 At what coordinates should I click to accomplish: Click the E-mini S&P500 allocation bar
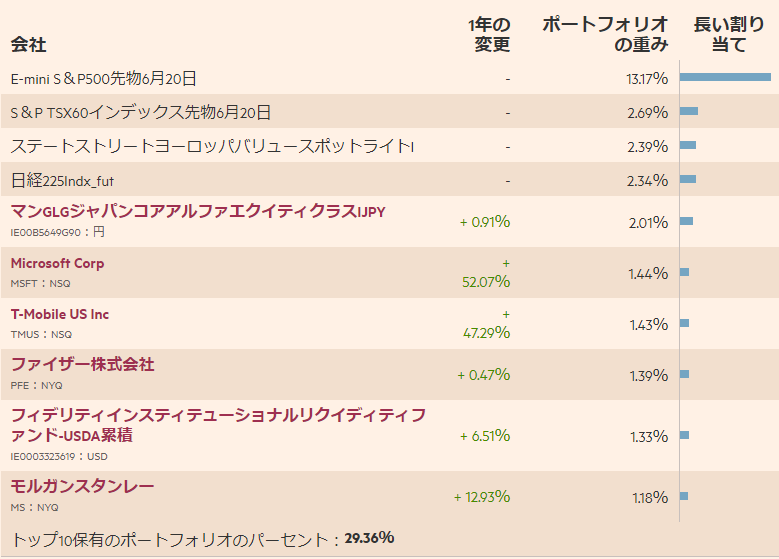pos(725,77)
